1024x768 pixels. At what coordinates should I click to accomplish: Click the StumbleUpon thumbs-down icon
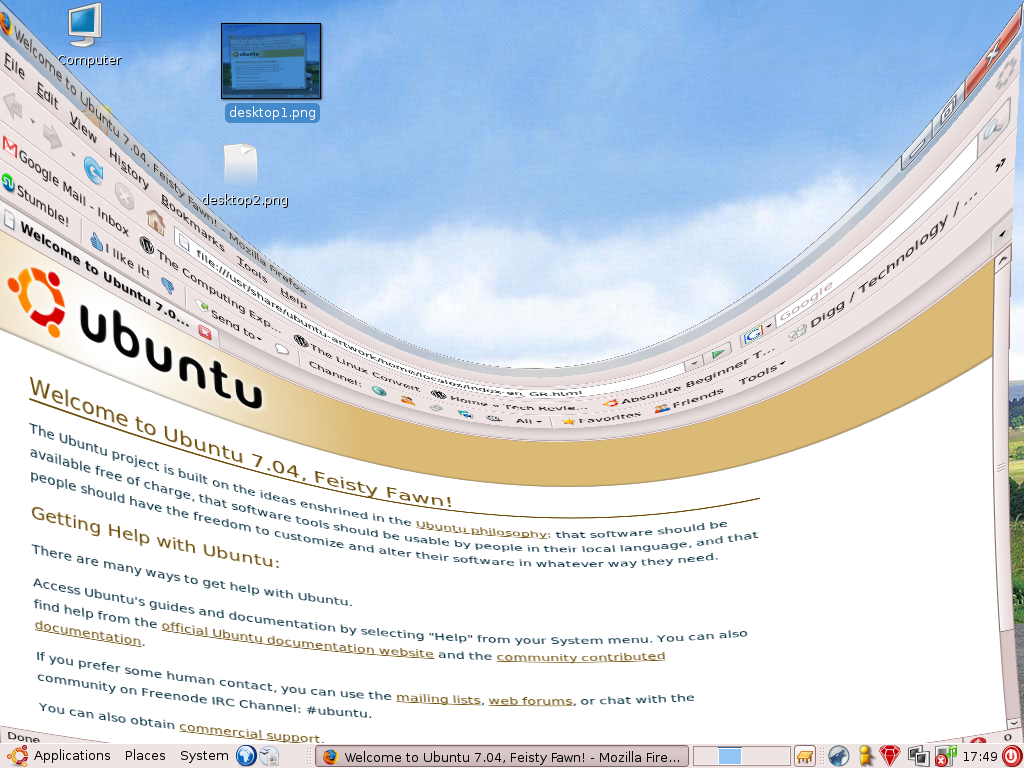point(168,285)
